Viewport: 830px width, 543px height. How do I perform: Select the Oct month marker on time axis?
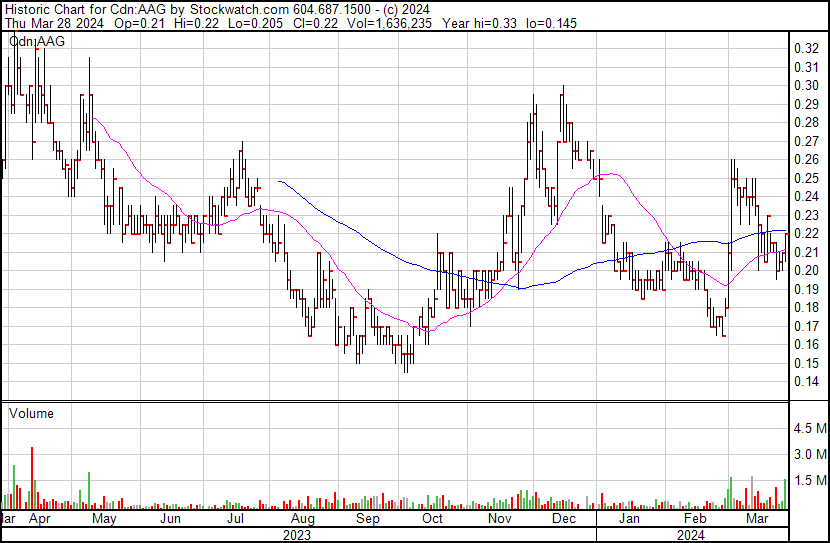point(432,519)
